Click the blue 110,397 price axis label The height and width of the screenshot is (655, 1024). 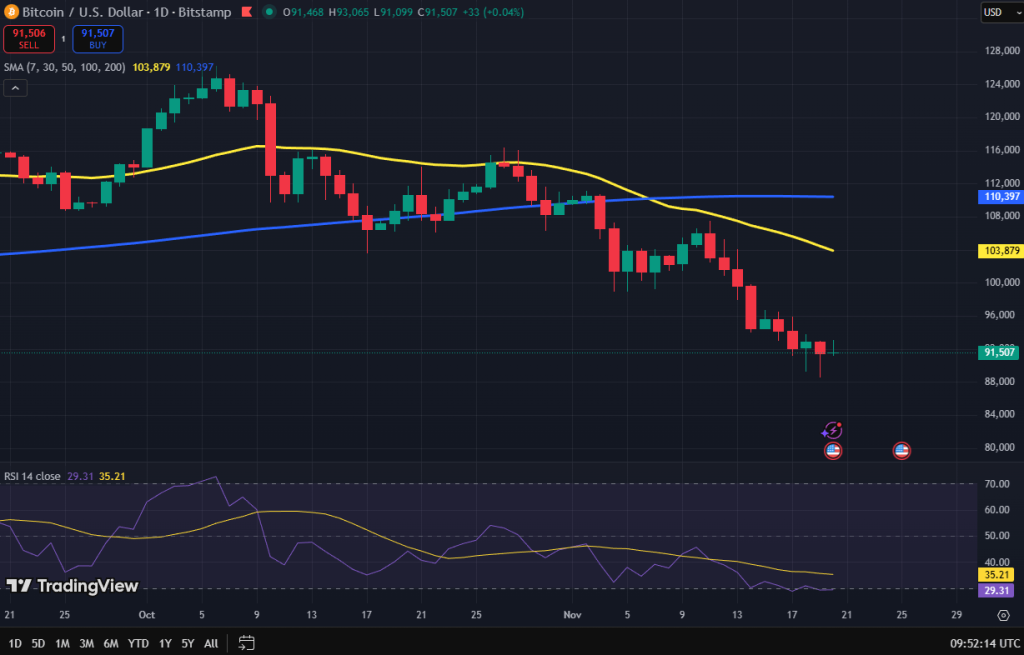tap(1000, 197)
